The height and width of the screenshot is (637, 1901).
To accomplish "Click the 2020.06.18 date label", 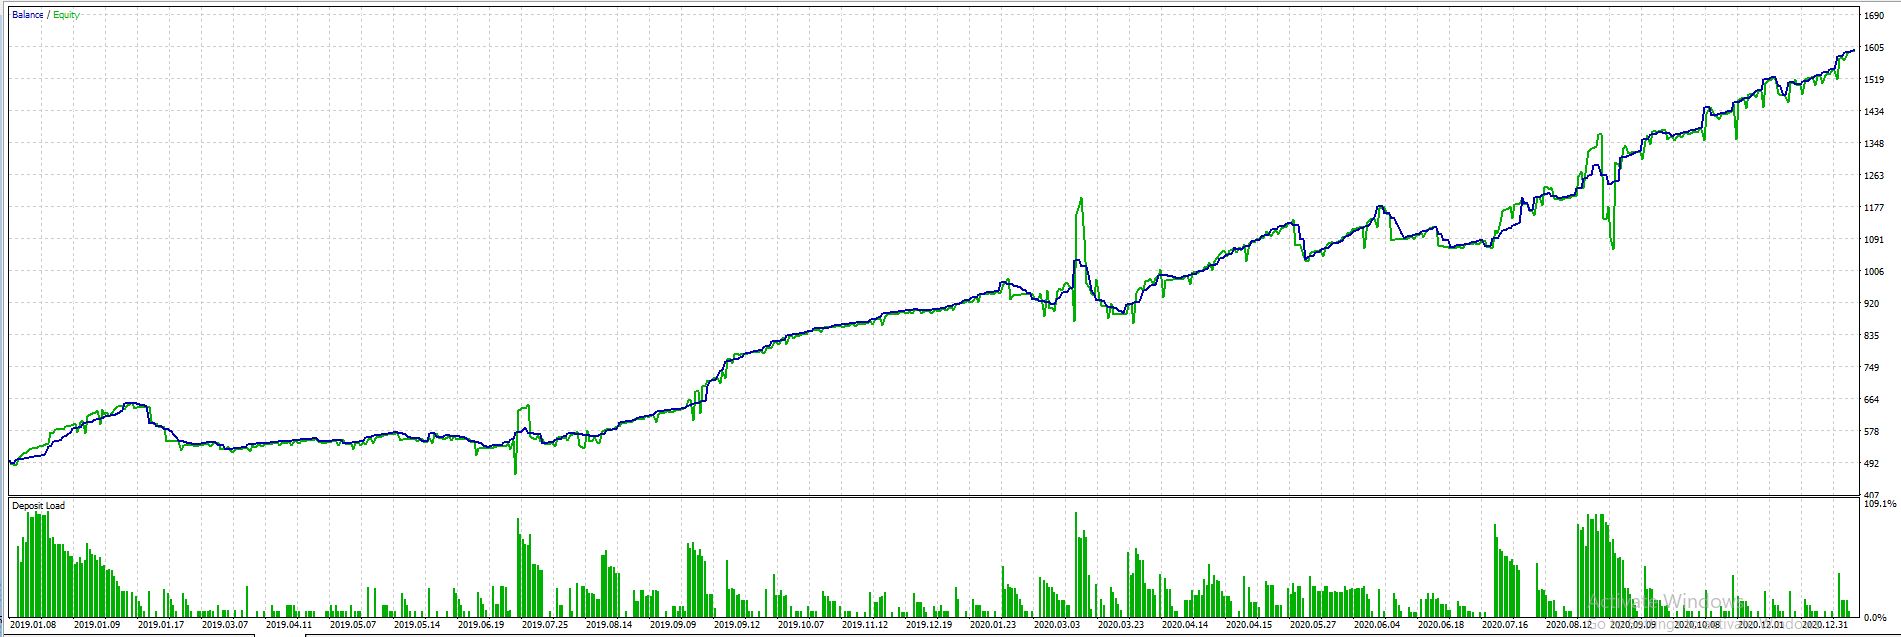I will [1440, 625].
